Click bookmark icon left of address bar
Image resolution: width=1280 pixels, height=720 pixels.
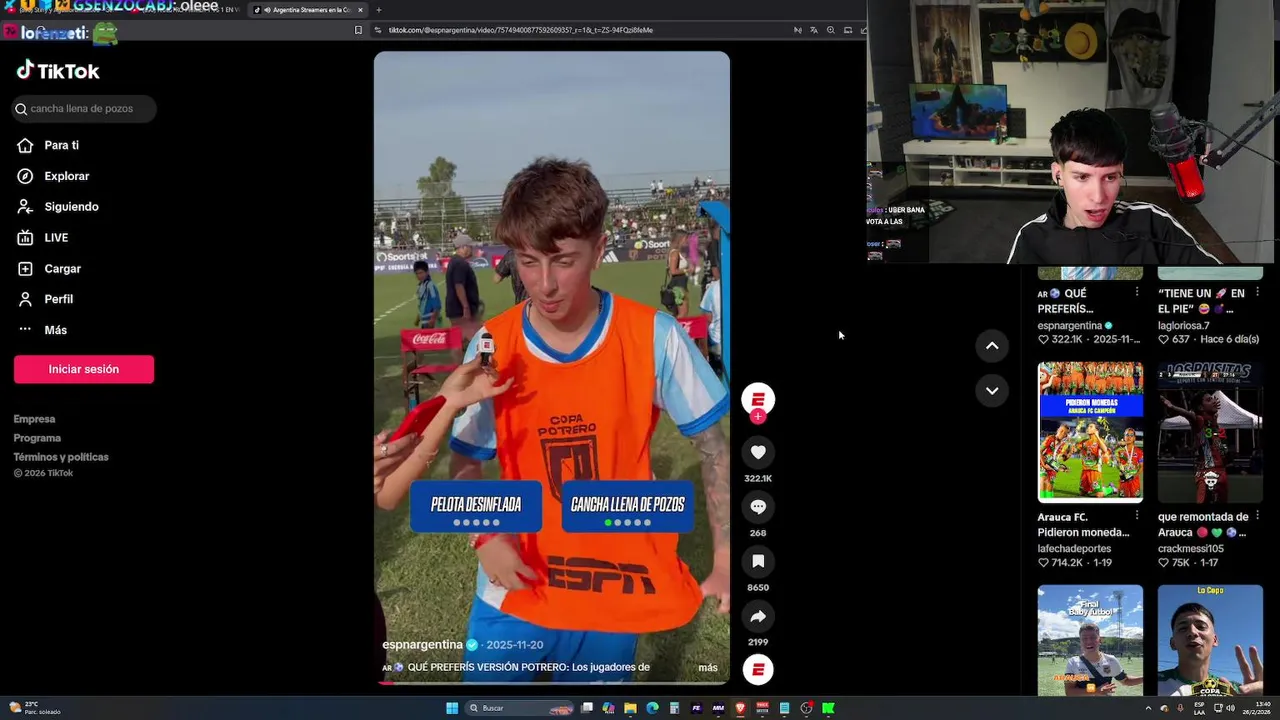358,30
